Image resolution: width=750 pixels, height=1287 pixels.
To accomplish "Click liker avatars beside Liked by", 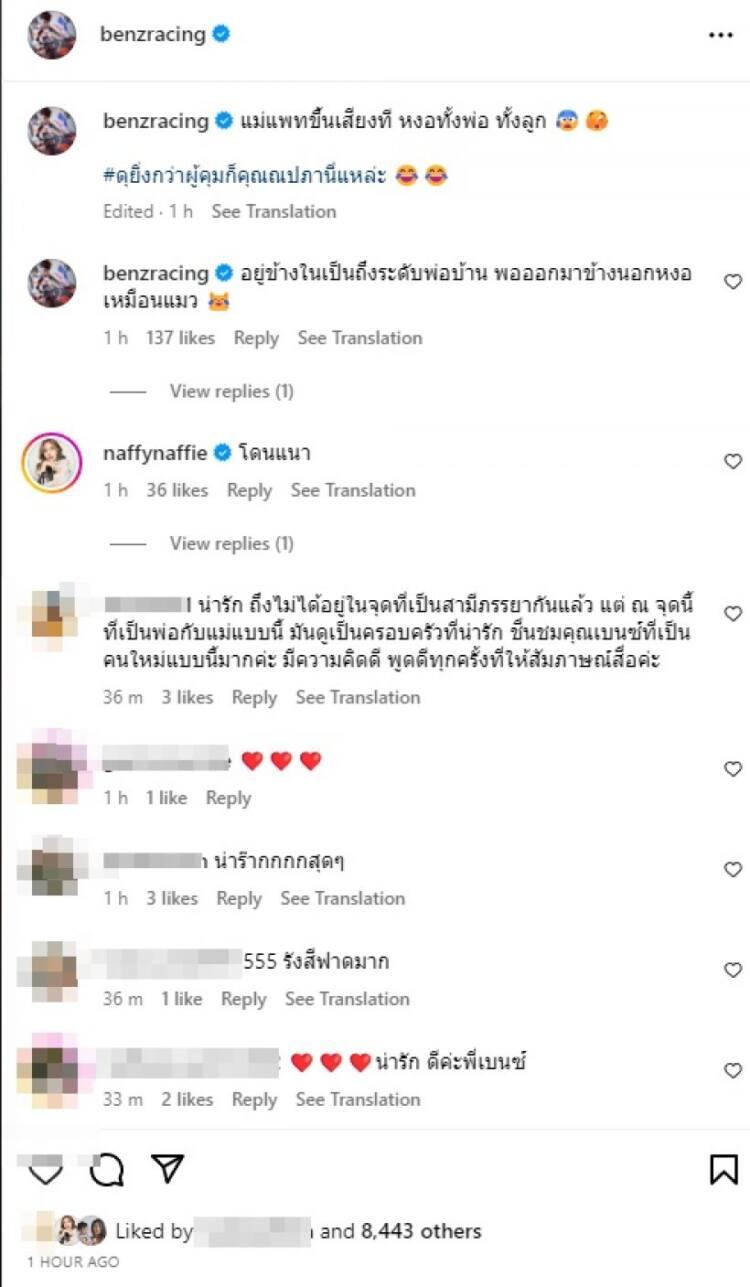I will tap(80, 1230).
